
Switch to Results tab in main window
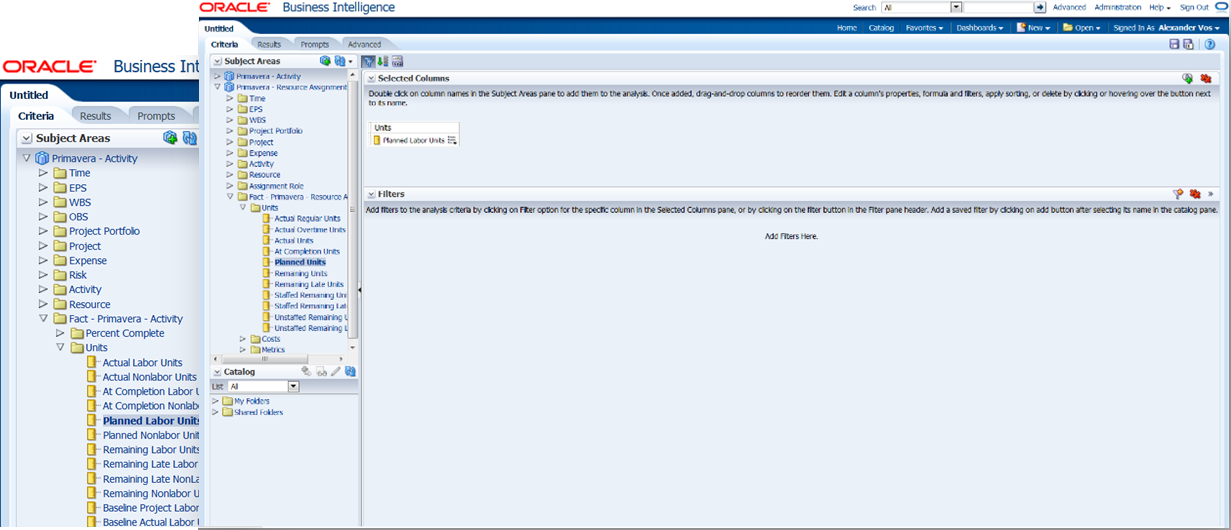pyautogui.click(x=269, y=44)
